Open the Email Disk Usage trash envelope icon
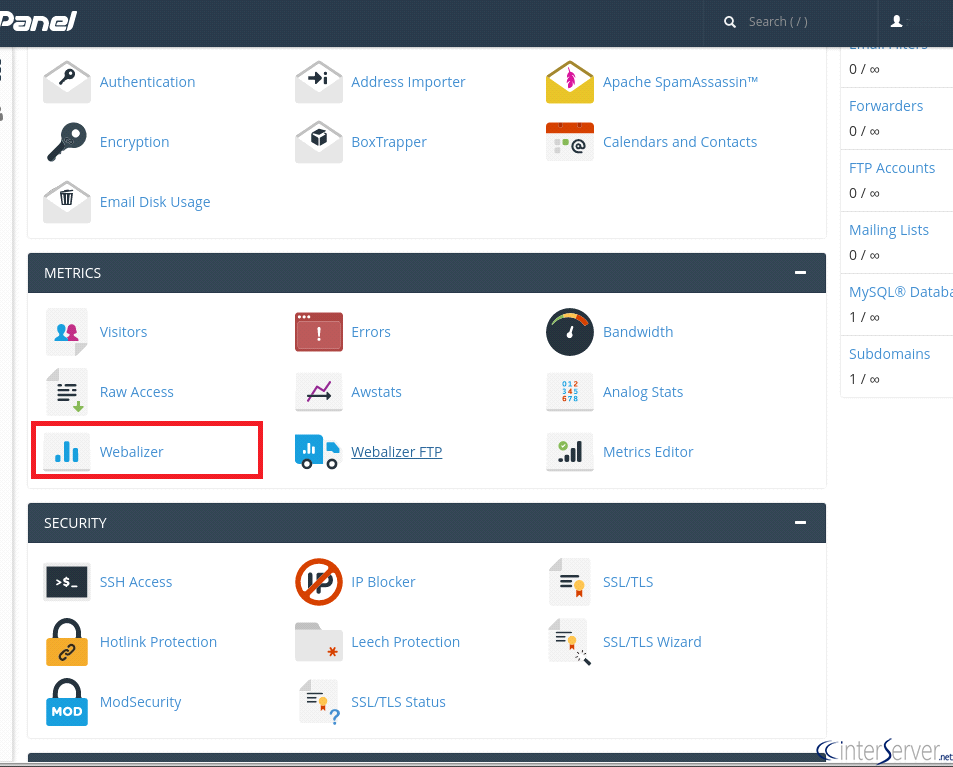The image size is (953, 767). point(67,202)
